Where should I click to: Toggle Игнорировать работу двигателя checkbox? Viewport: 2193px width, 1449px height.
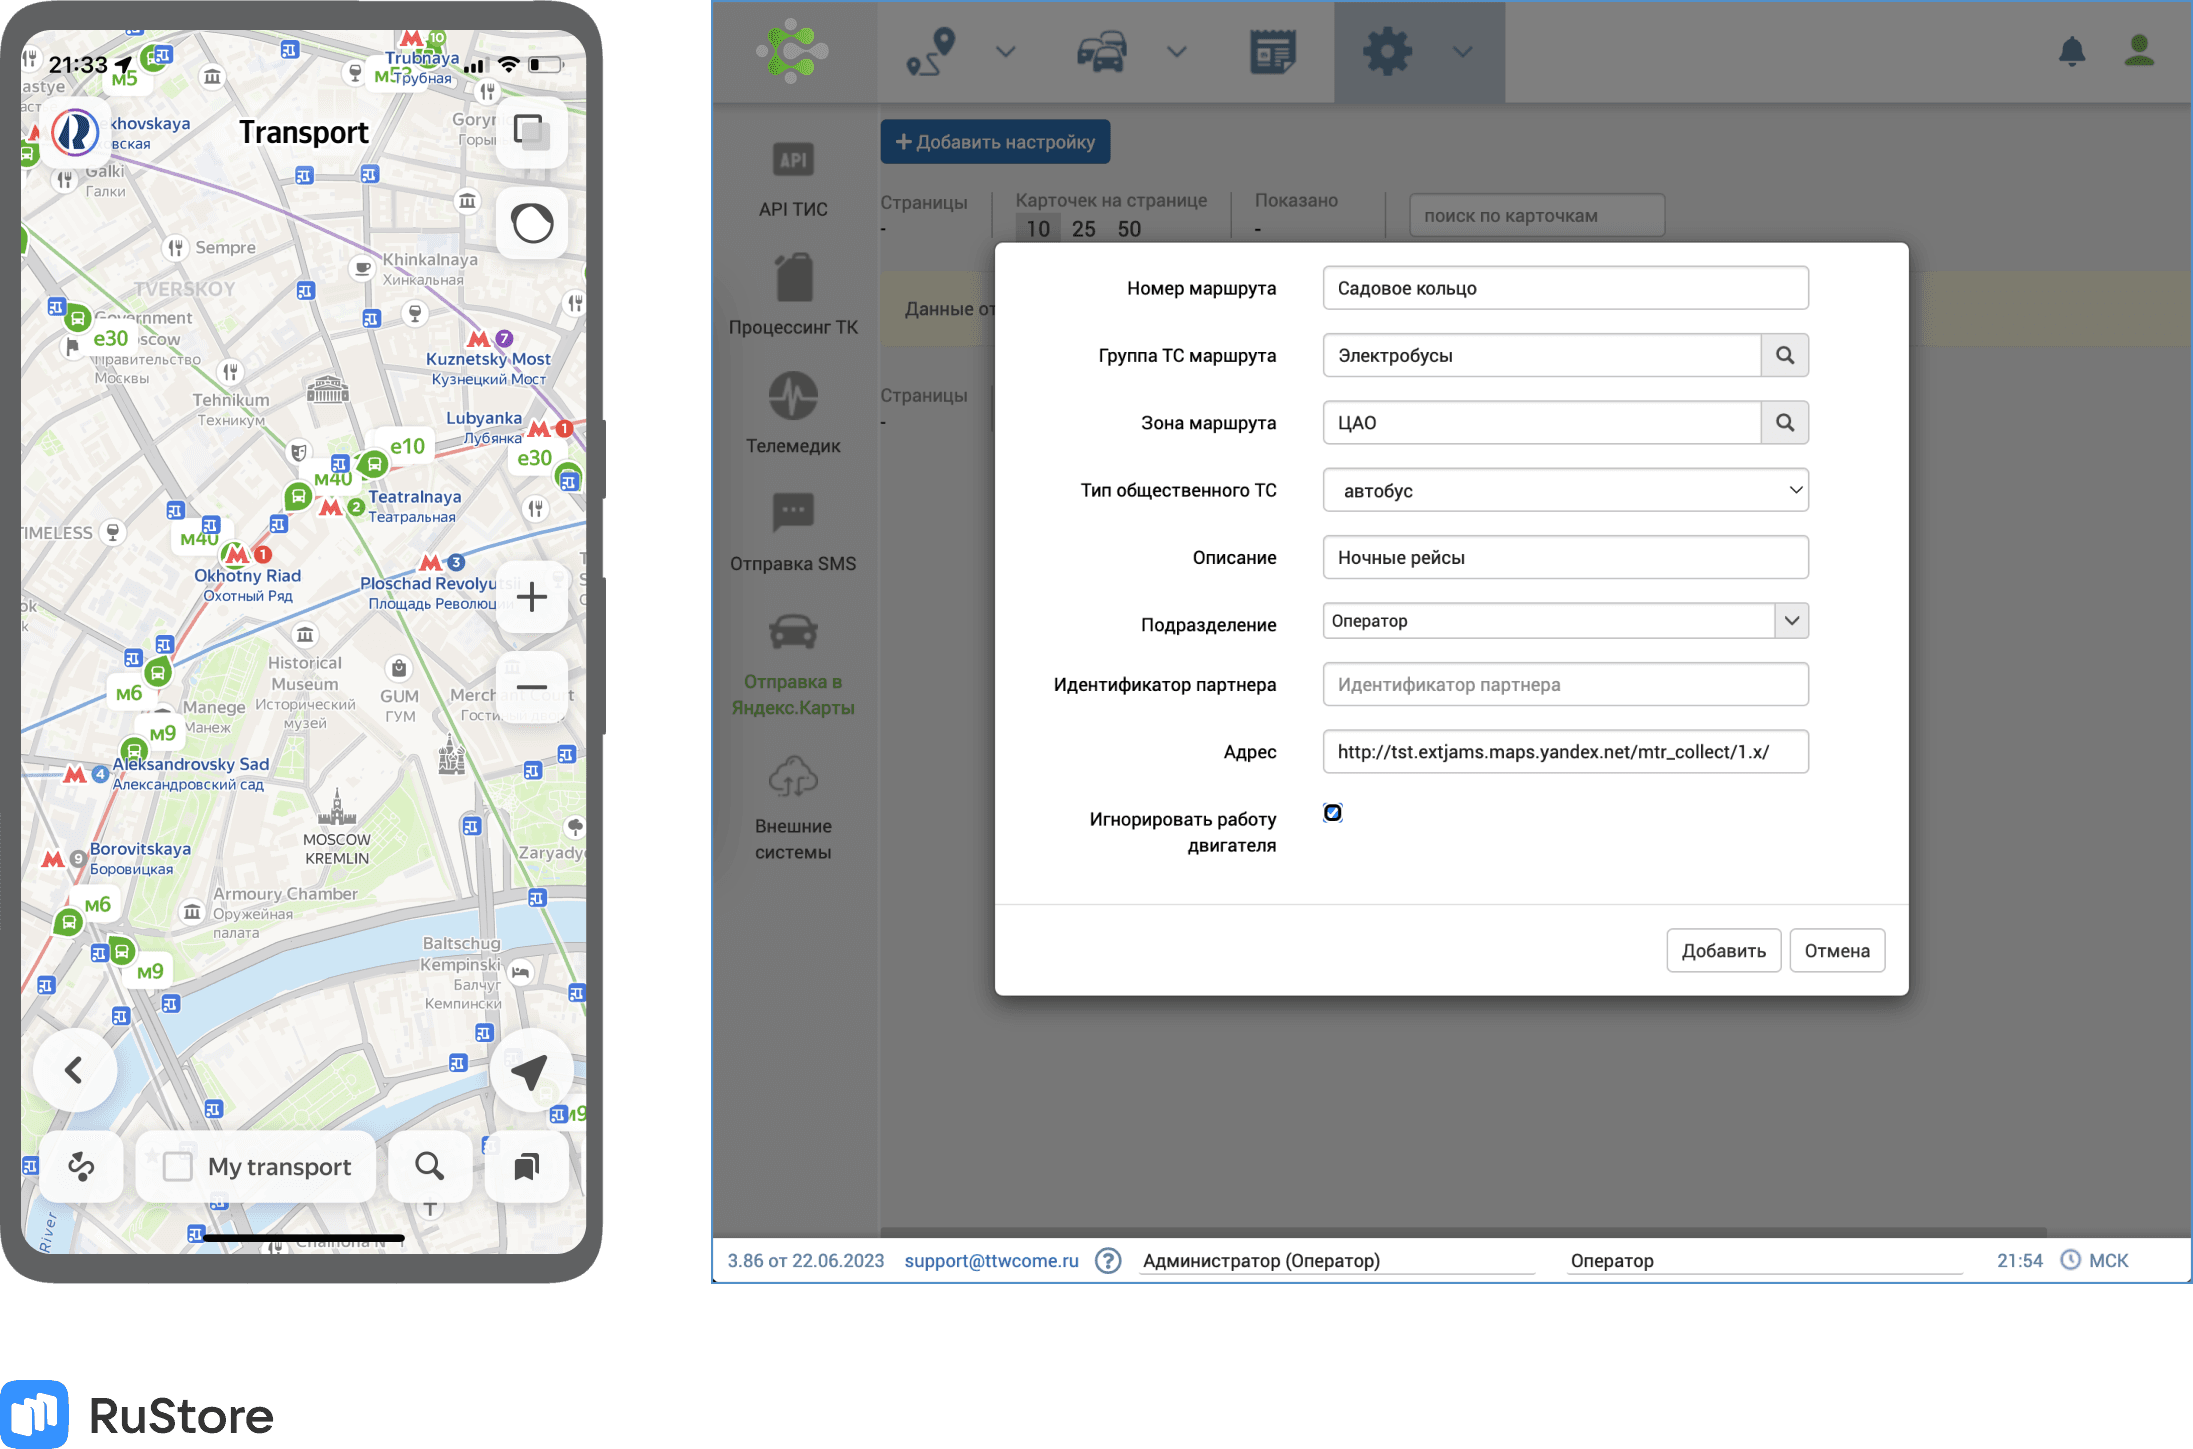pos(1333,813)
